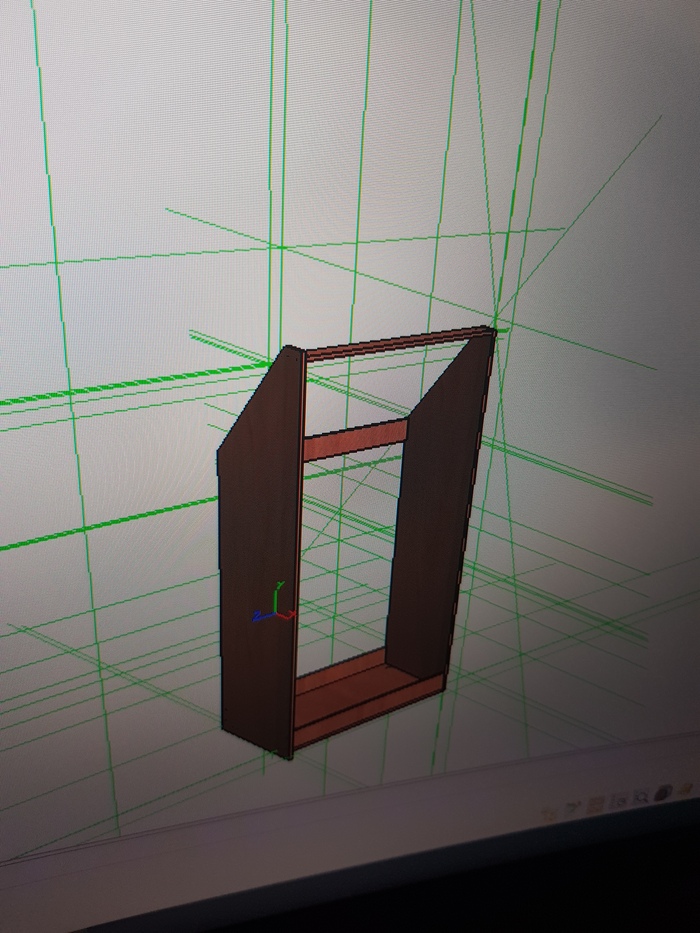Select the middle cross rail of the cabinet
This screenshot has width=700, height=933.
click(x=355, y=440)
